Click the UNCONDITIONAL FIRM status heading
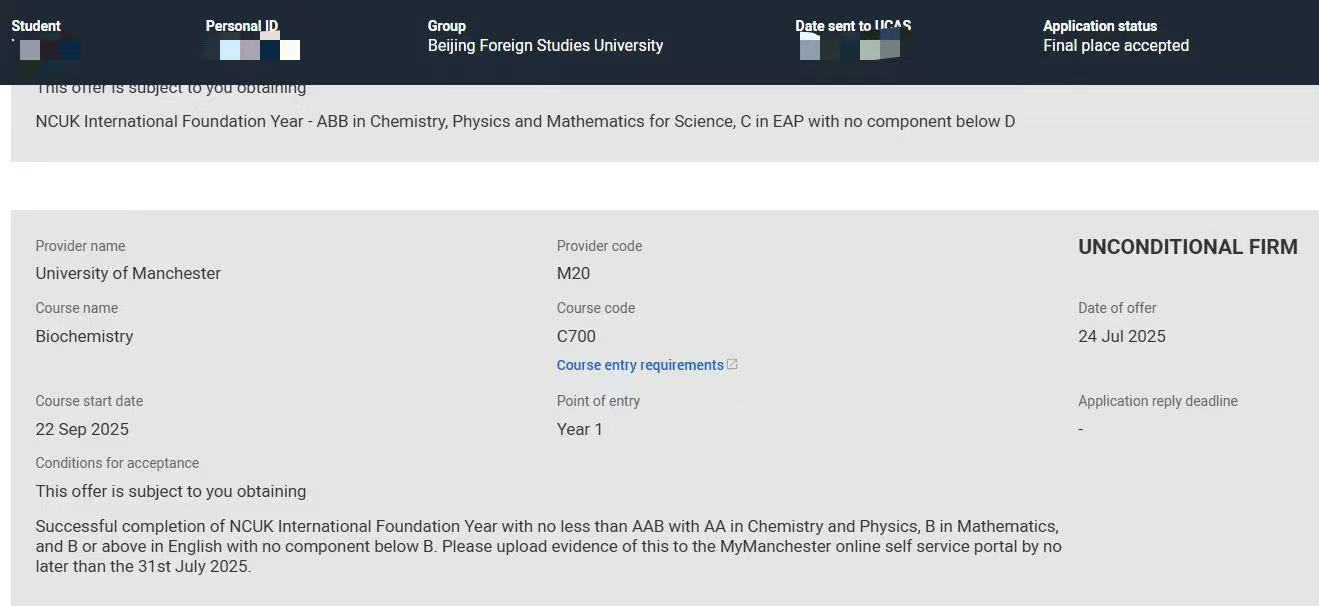 pos(1187,247)
